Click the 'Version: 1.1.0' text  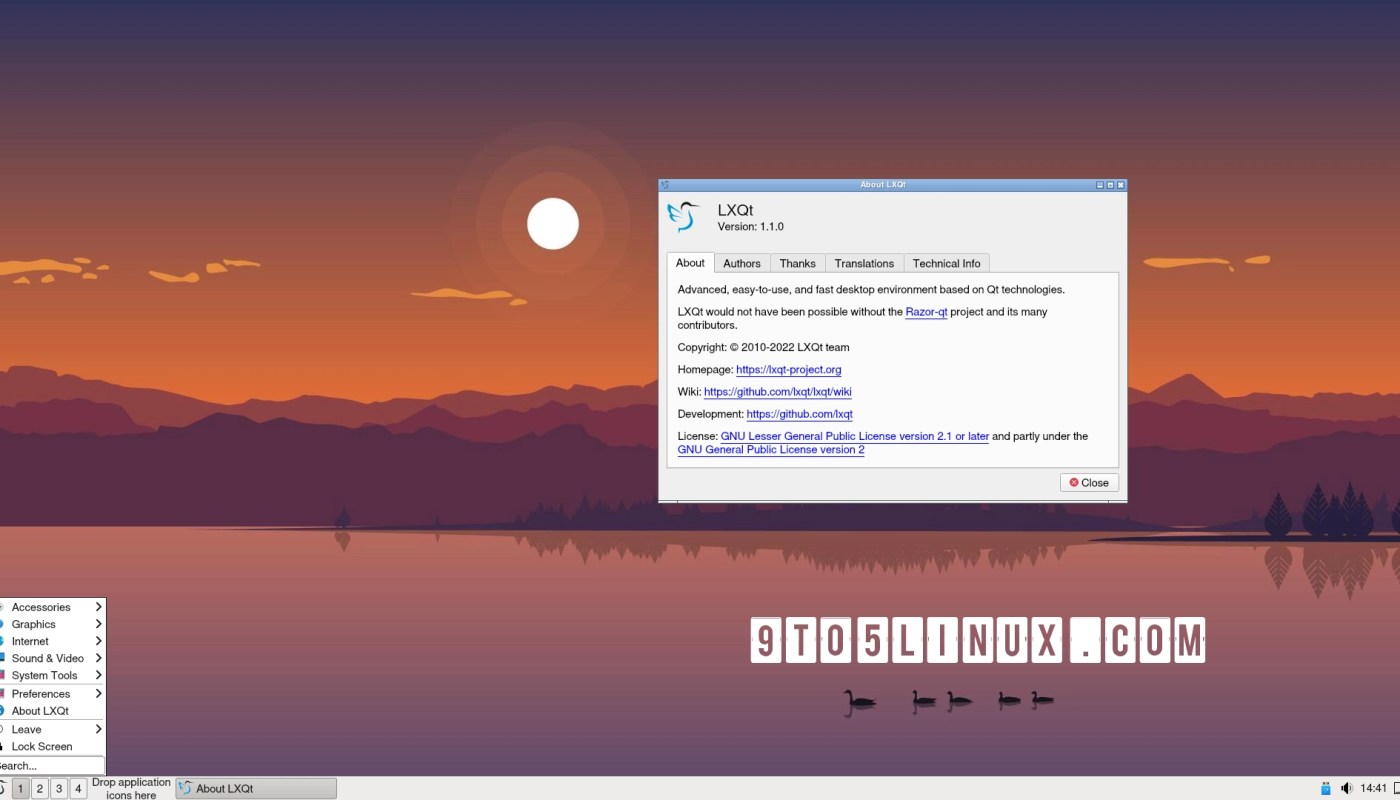coord(751,227)
